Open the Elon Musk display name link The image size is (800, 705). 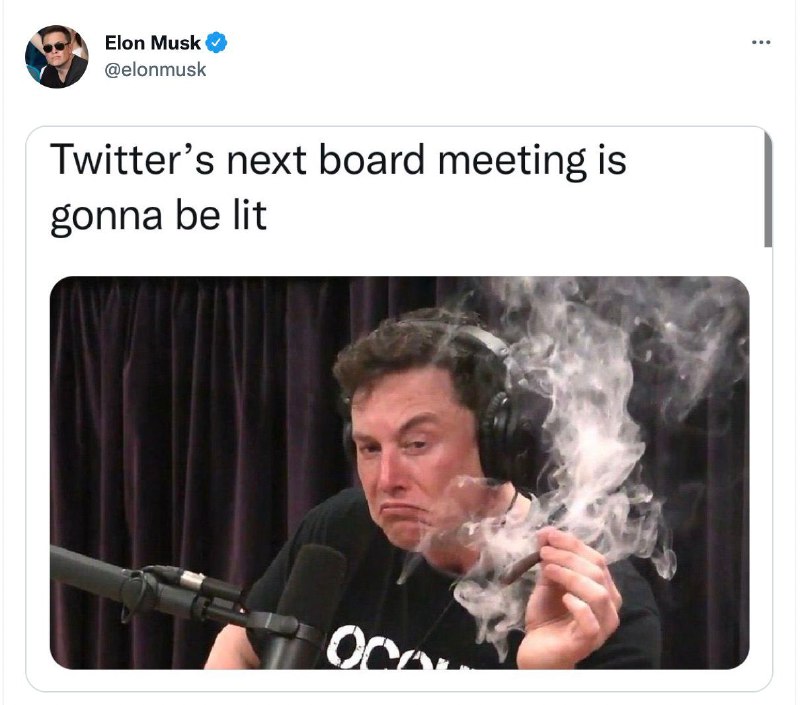(x=153, y=43)
